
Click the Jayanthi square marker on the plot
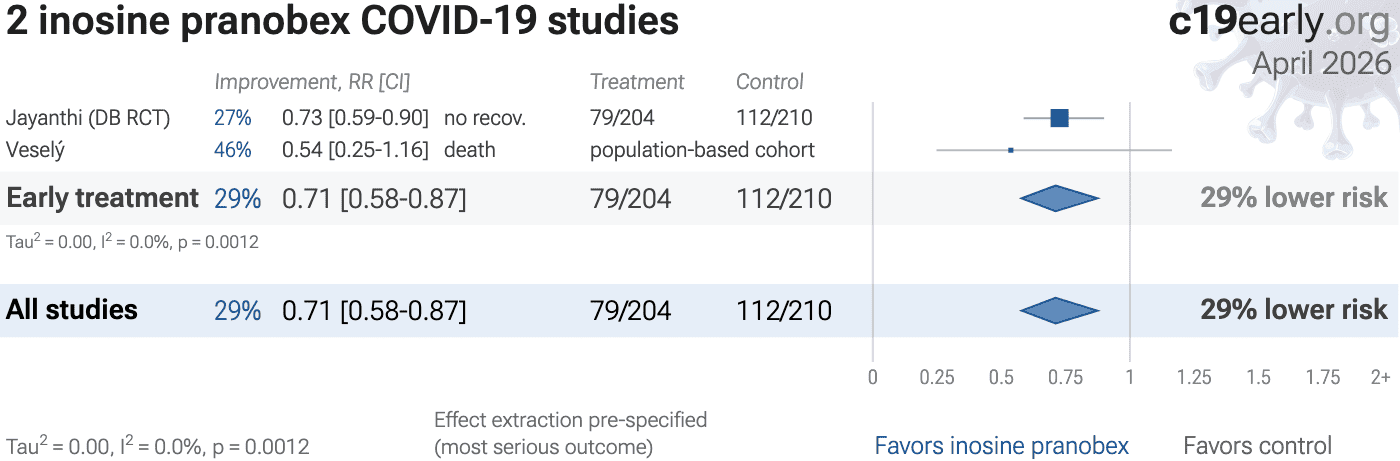(1060, 118)
